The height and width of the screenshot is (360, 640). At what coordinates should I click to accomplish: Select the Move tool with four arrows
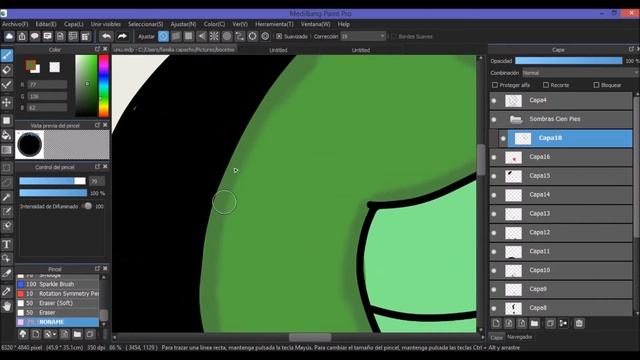(7, 102)
